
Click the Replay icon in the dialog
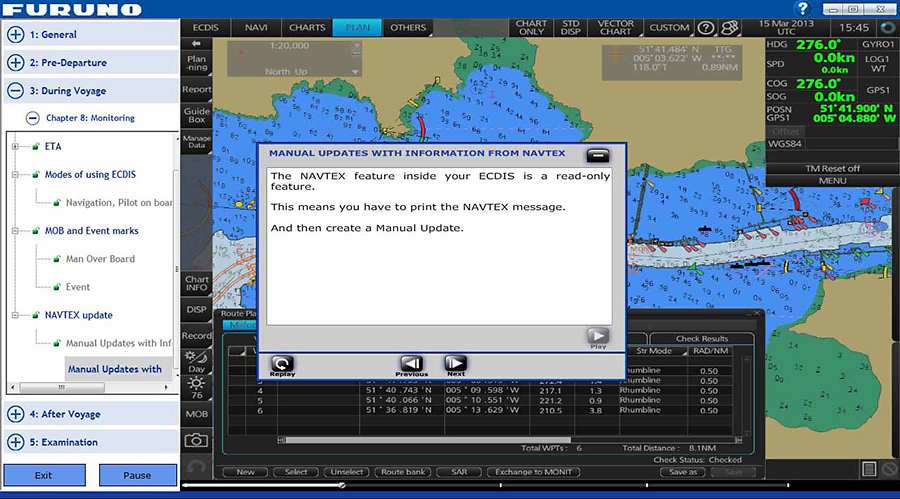(x=283, y=364)
